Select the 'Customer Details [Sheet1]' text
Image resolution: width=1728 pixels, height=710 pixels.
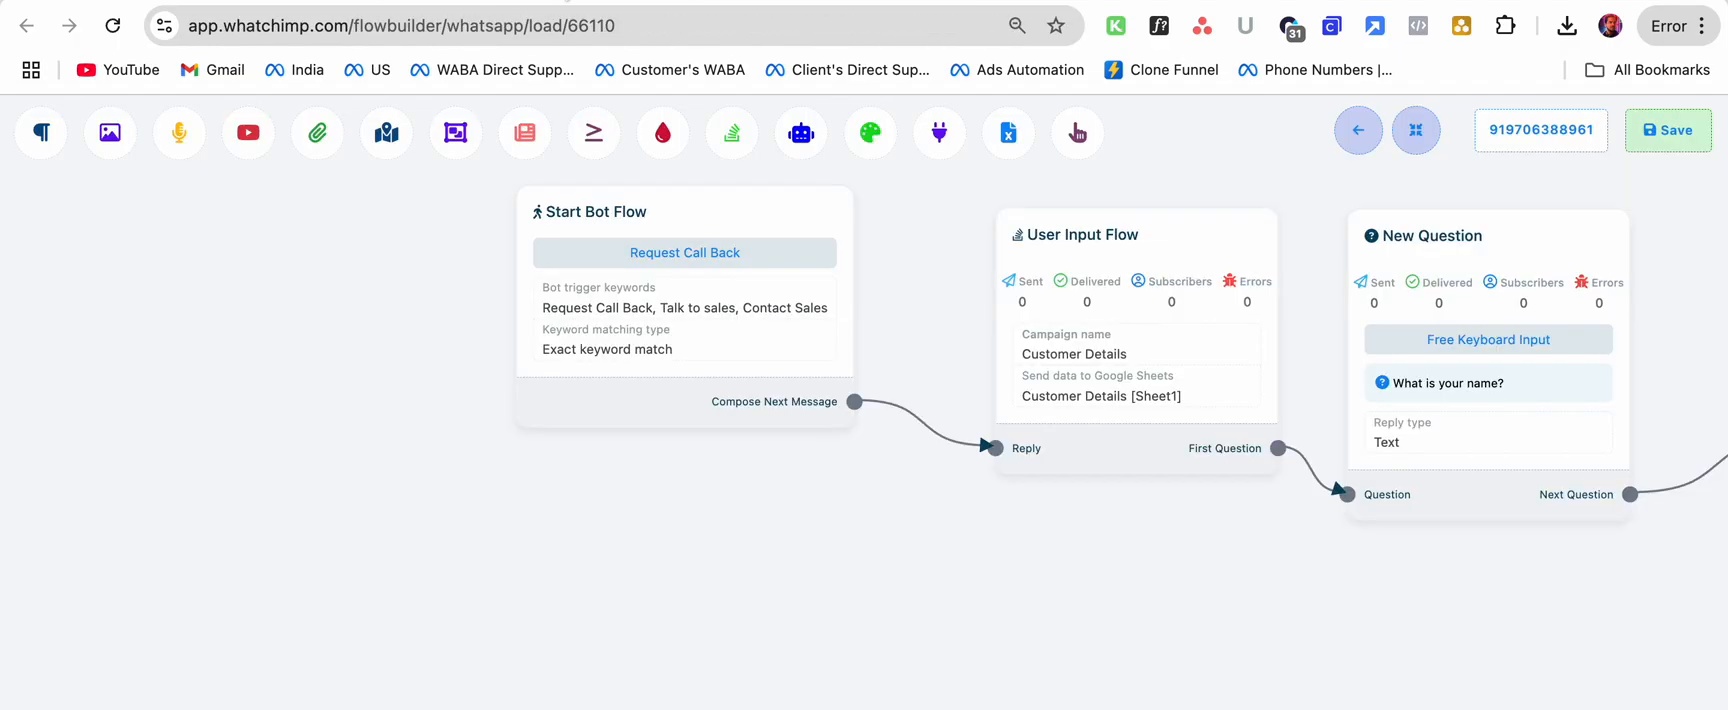[x=1101, y=396]
